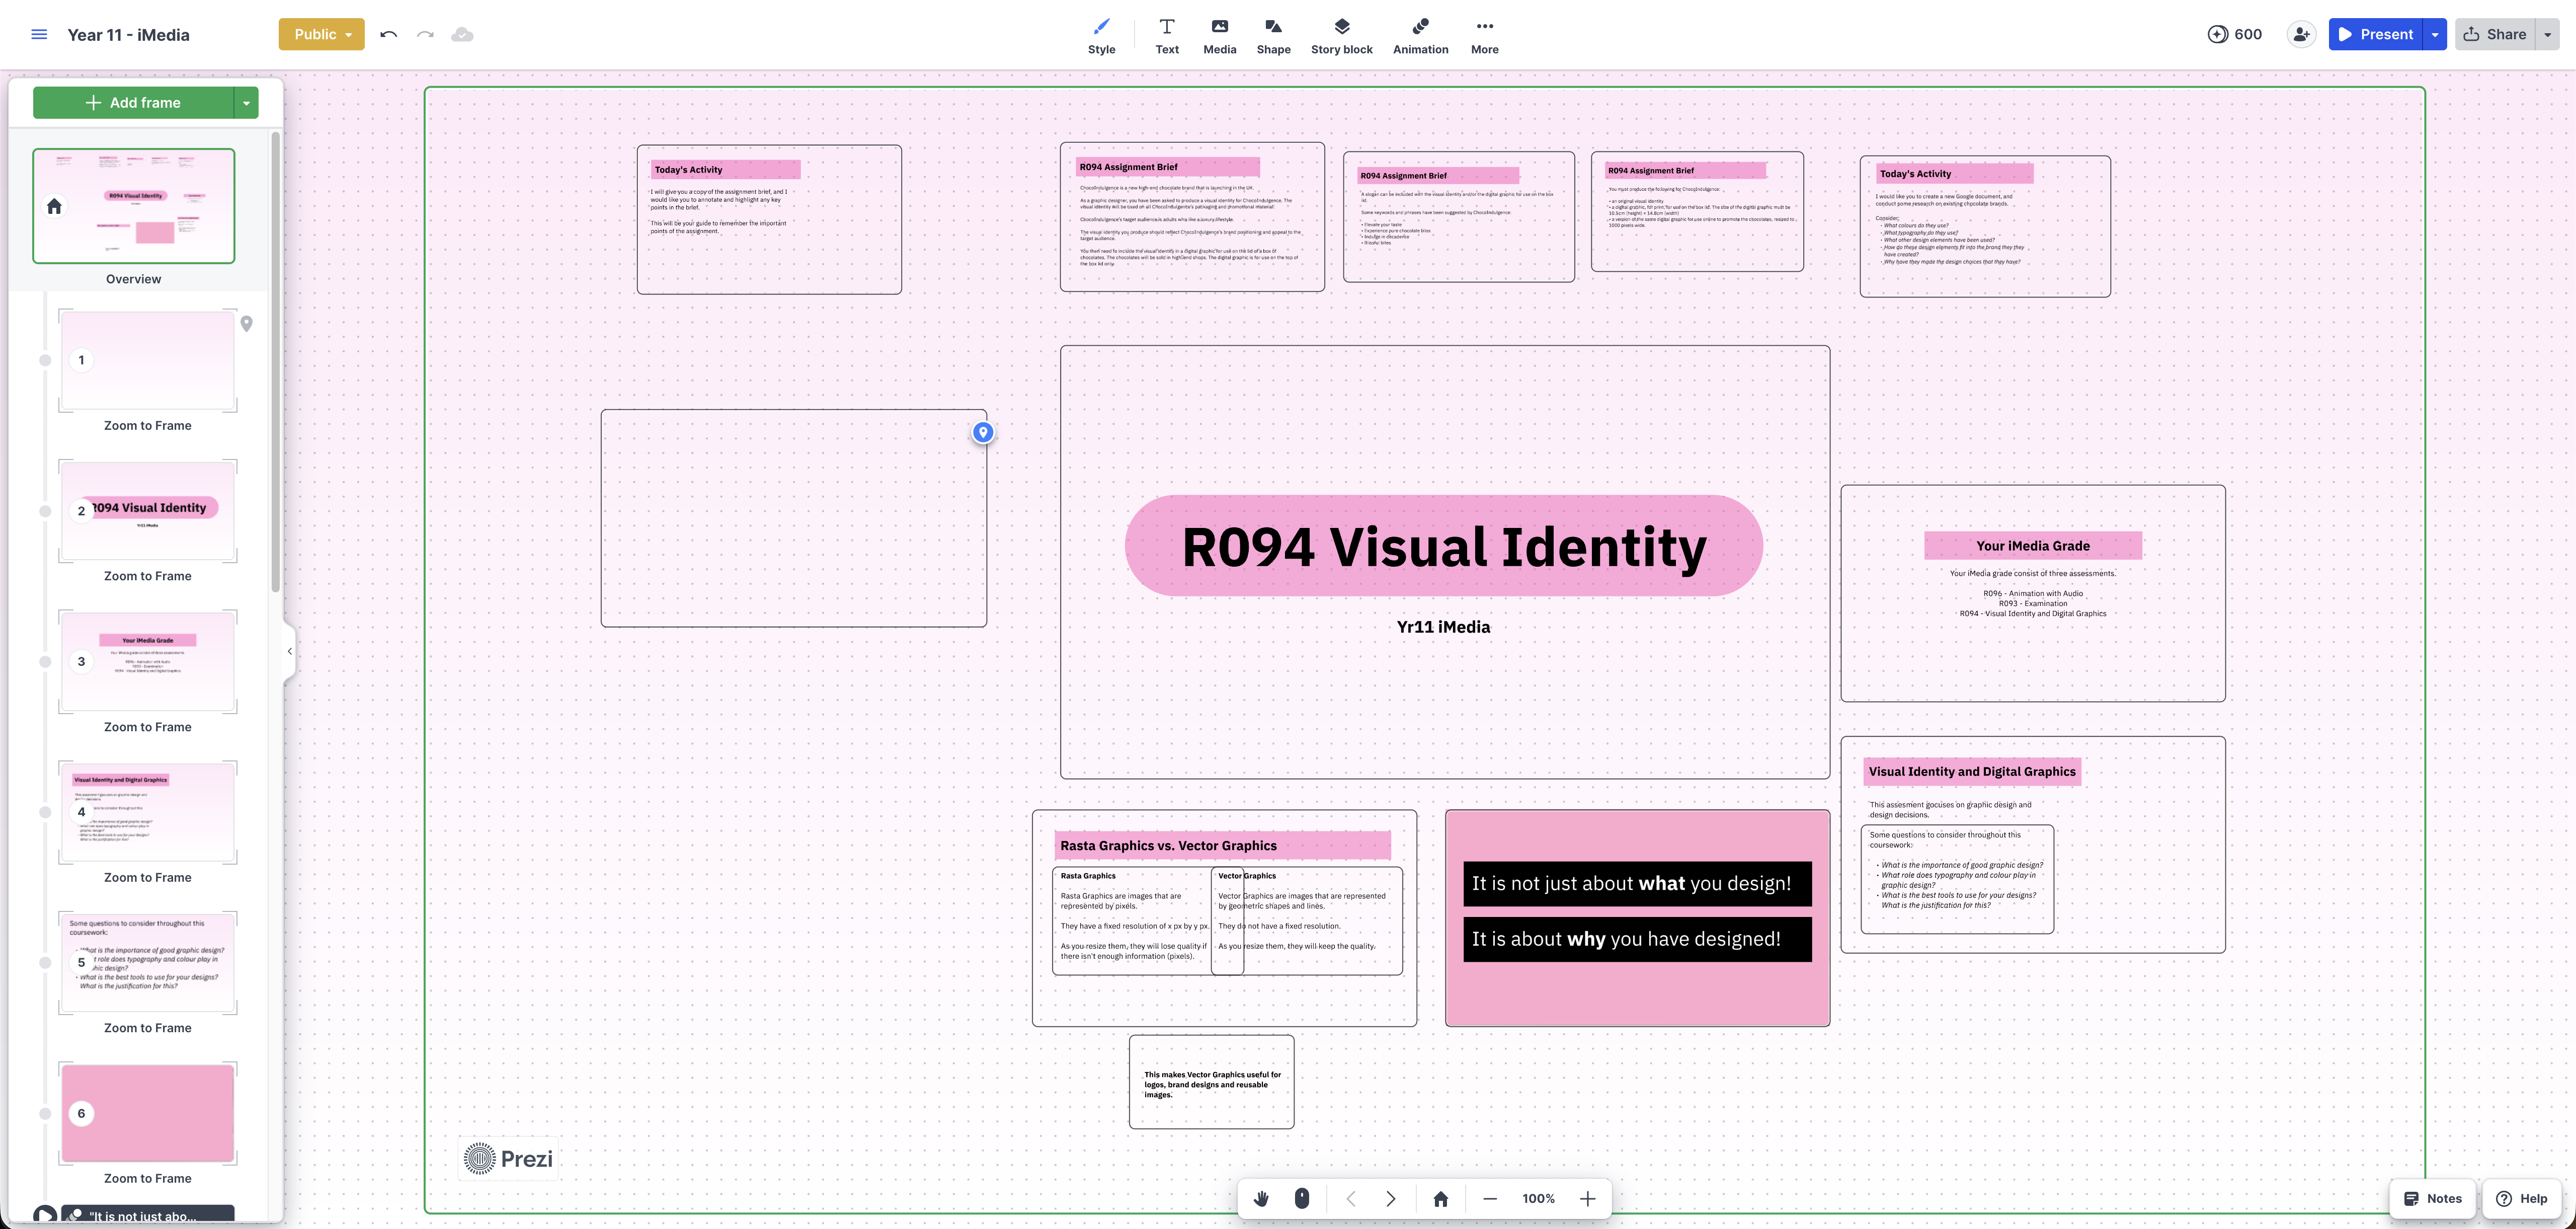Open the More options menu

click(x=1484, y=36)
